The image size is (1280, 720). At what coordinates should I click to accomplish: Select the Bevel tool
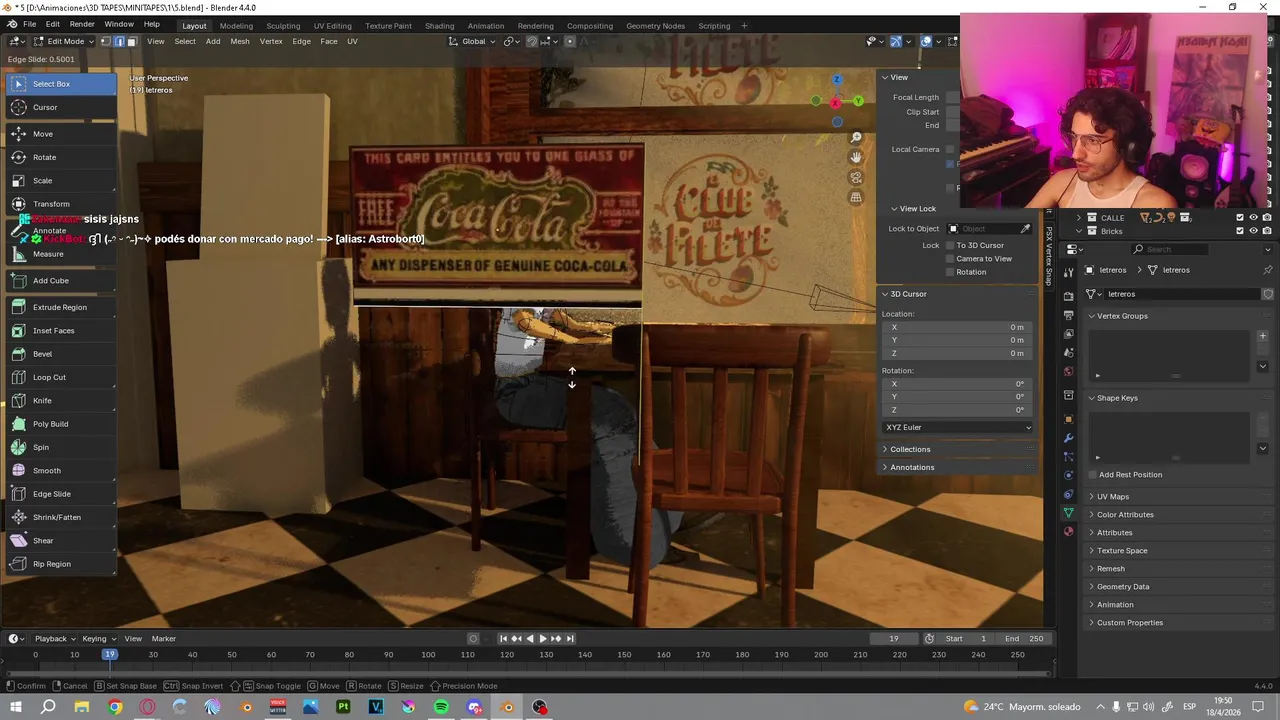coord(60,354)
